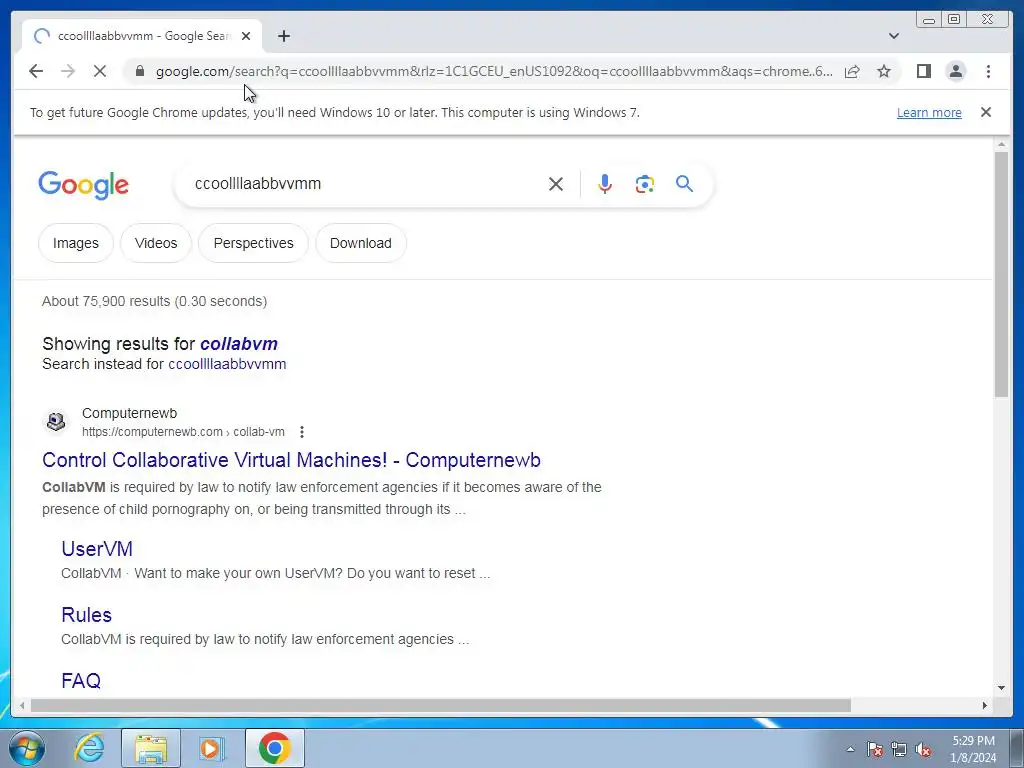
Task: Open Action Center flag icon
Action: [x=875, y=749]
